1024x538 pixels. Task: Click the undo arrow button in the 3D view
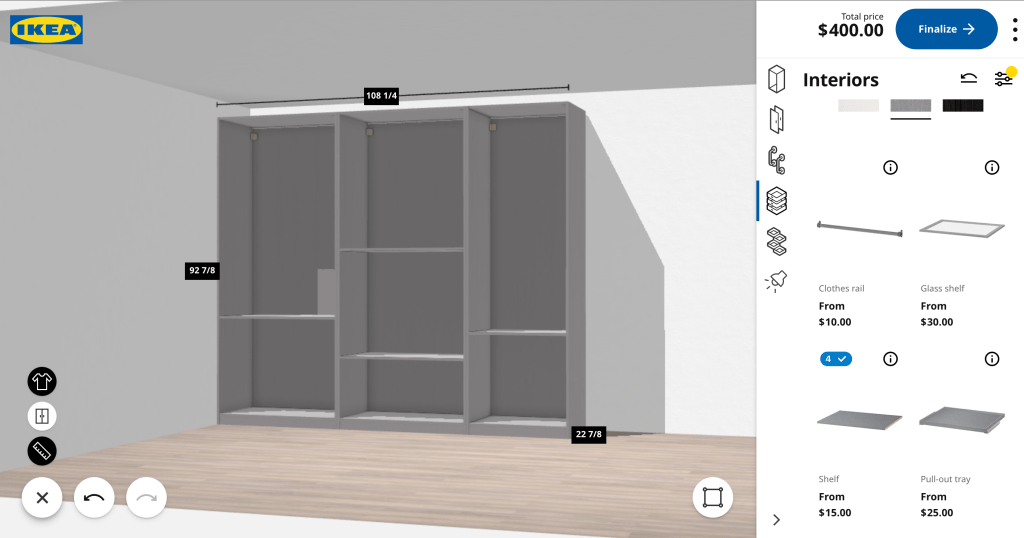click(x=94, y=497)
